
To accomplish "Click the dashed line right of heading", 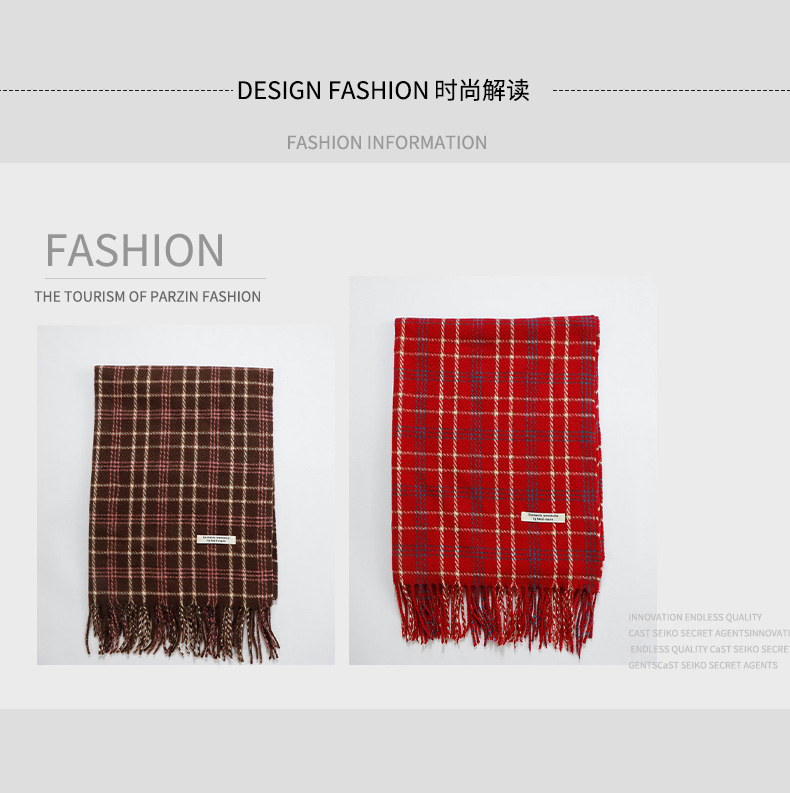I will click(671, 91).
